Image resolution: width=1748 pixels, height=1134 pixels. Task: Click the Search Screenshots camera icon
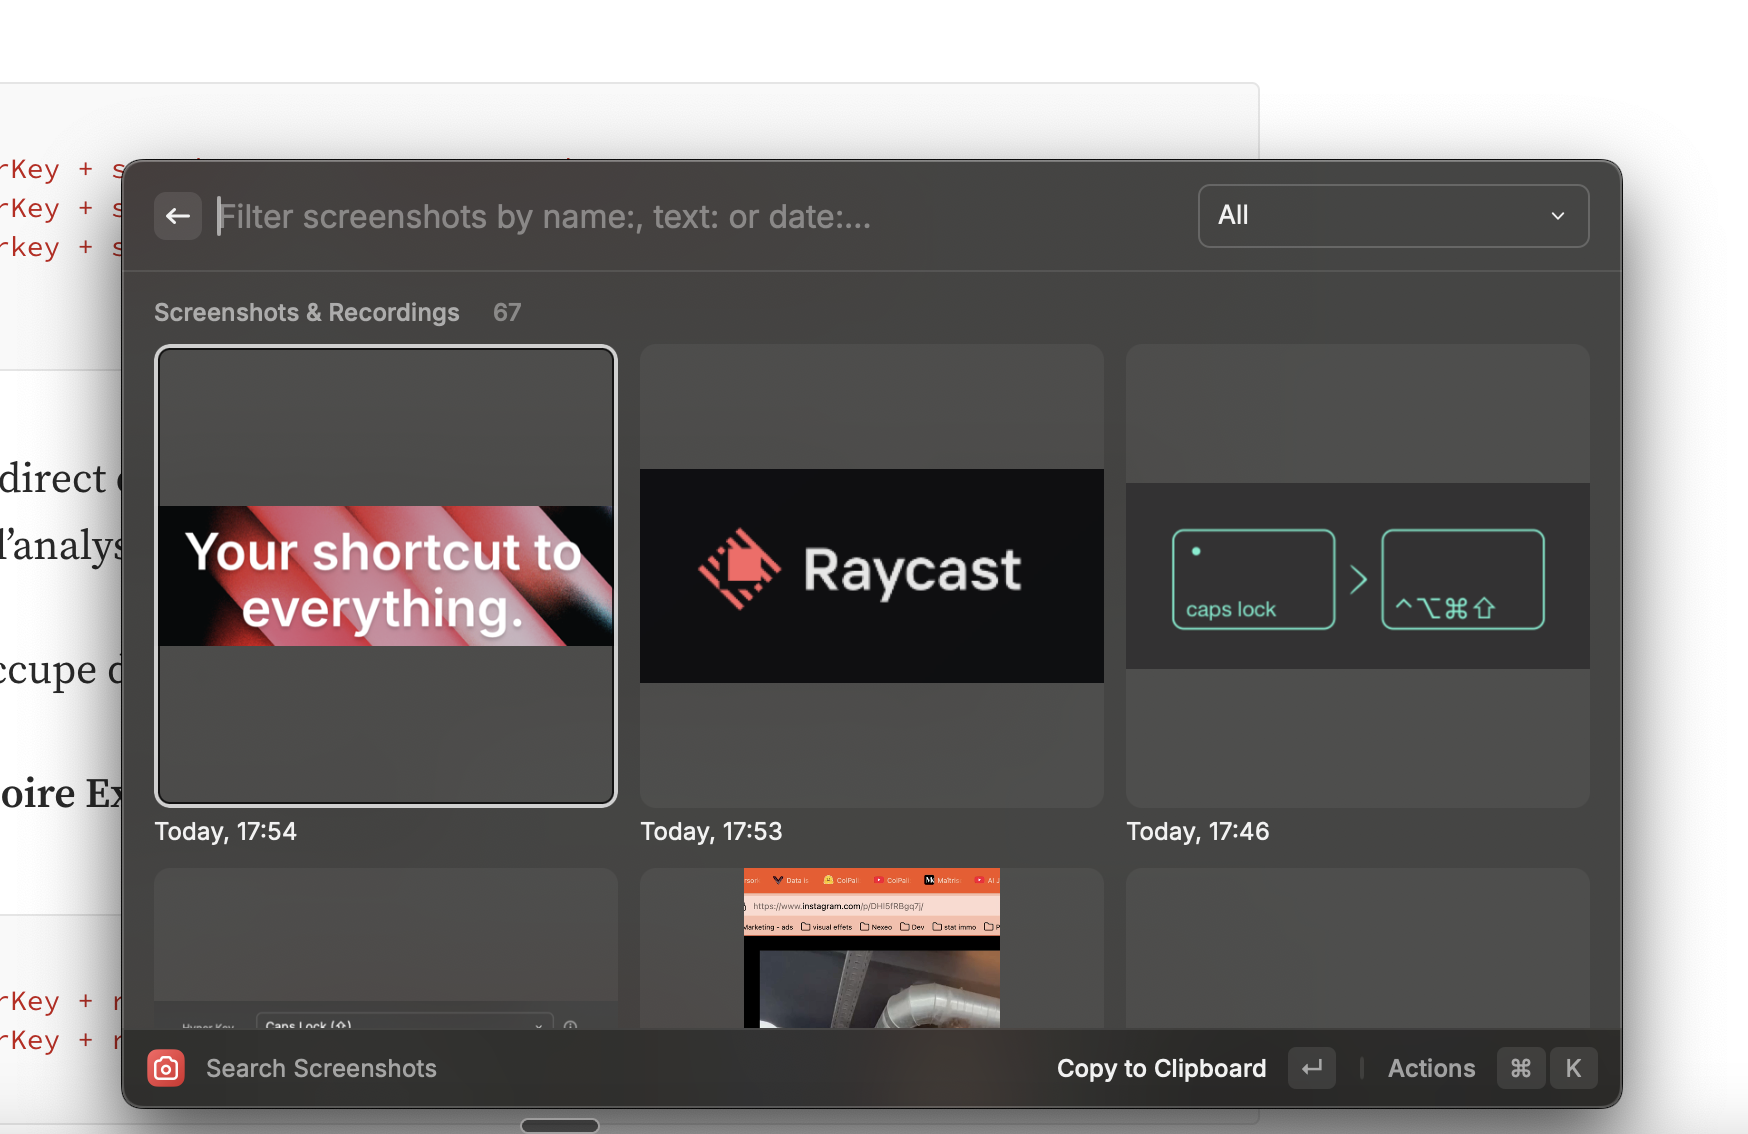pos(166,1068)
